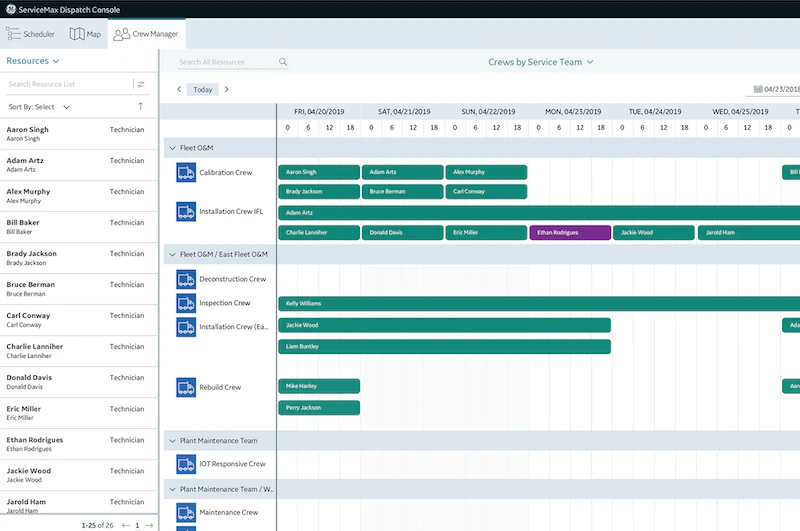The height and width of the screenshot is (531, 800).
Task: Open Crews by Service Team dropdown
Action: point(540,62)
